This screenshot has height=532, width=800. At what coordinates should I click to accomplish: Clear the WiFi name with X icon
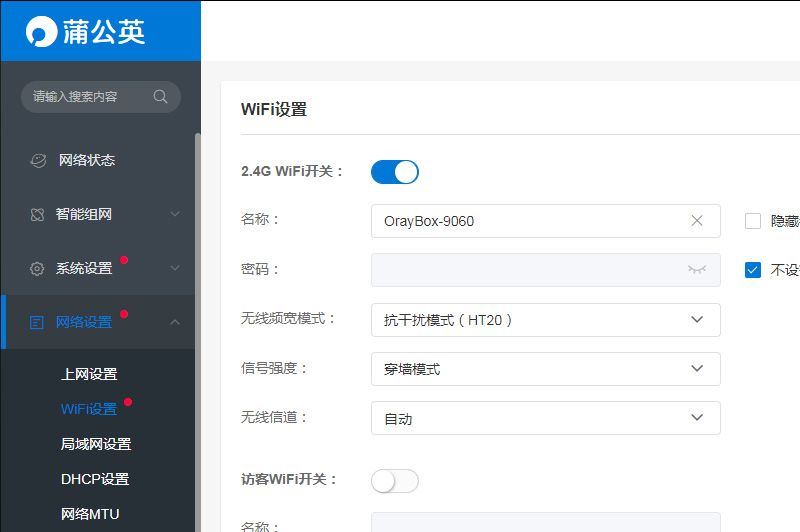(x=697, y=221)
